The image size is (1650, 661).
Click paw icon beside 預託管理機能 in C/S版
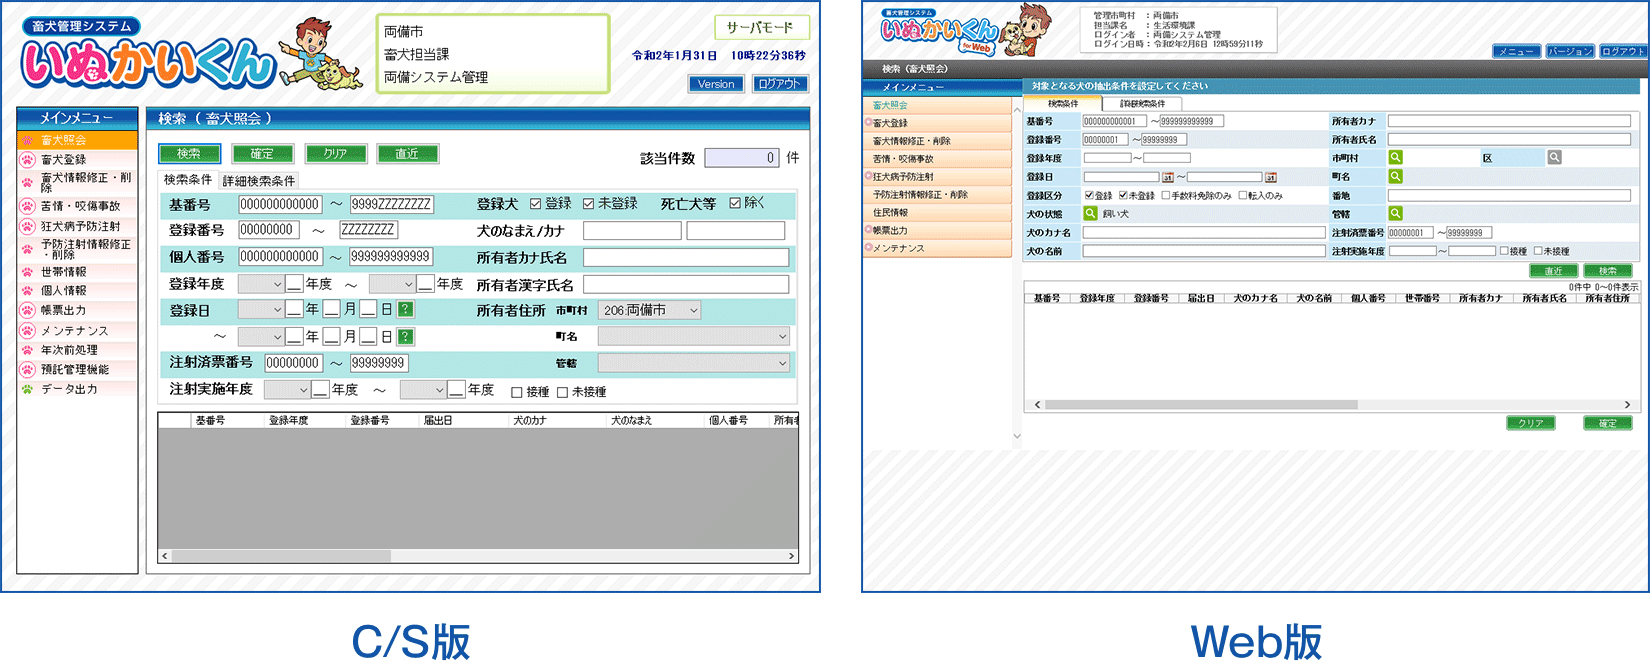coord(28,369)
